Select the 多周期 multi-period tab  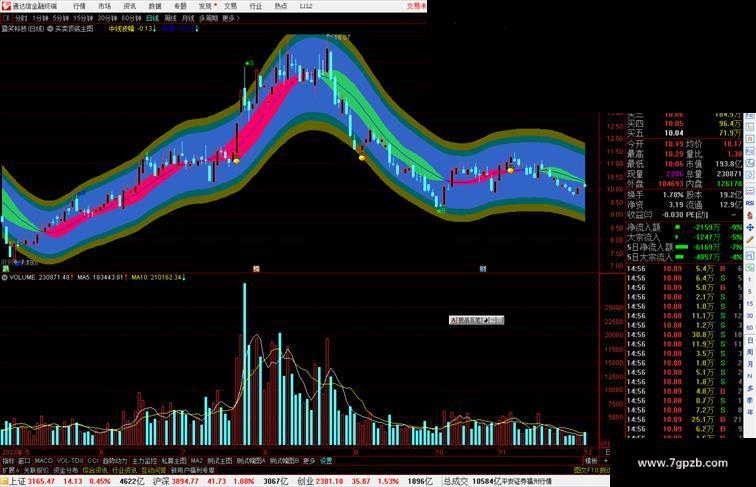(208, 18)
